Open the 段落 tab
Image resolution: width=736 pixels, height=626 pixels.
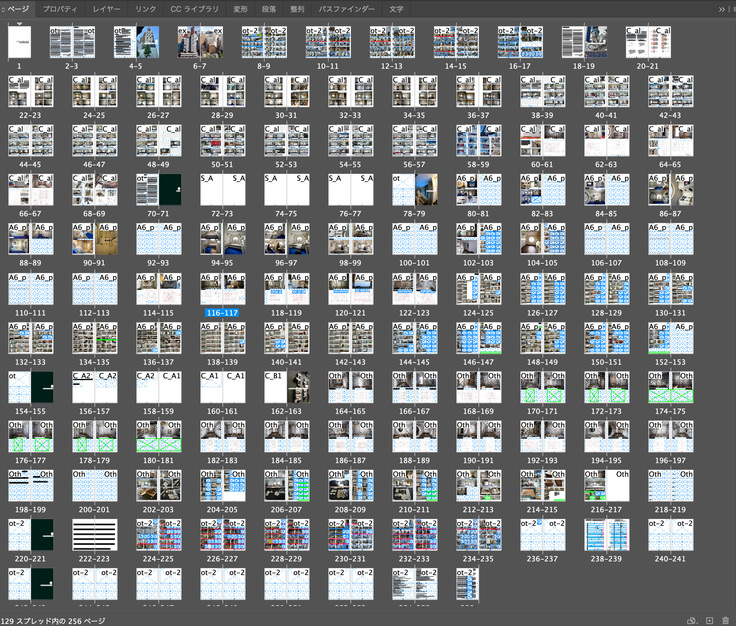(x=269, y=8)
